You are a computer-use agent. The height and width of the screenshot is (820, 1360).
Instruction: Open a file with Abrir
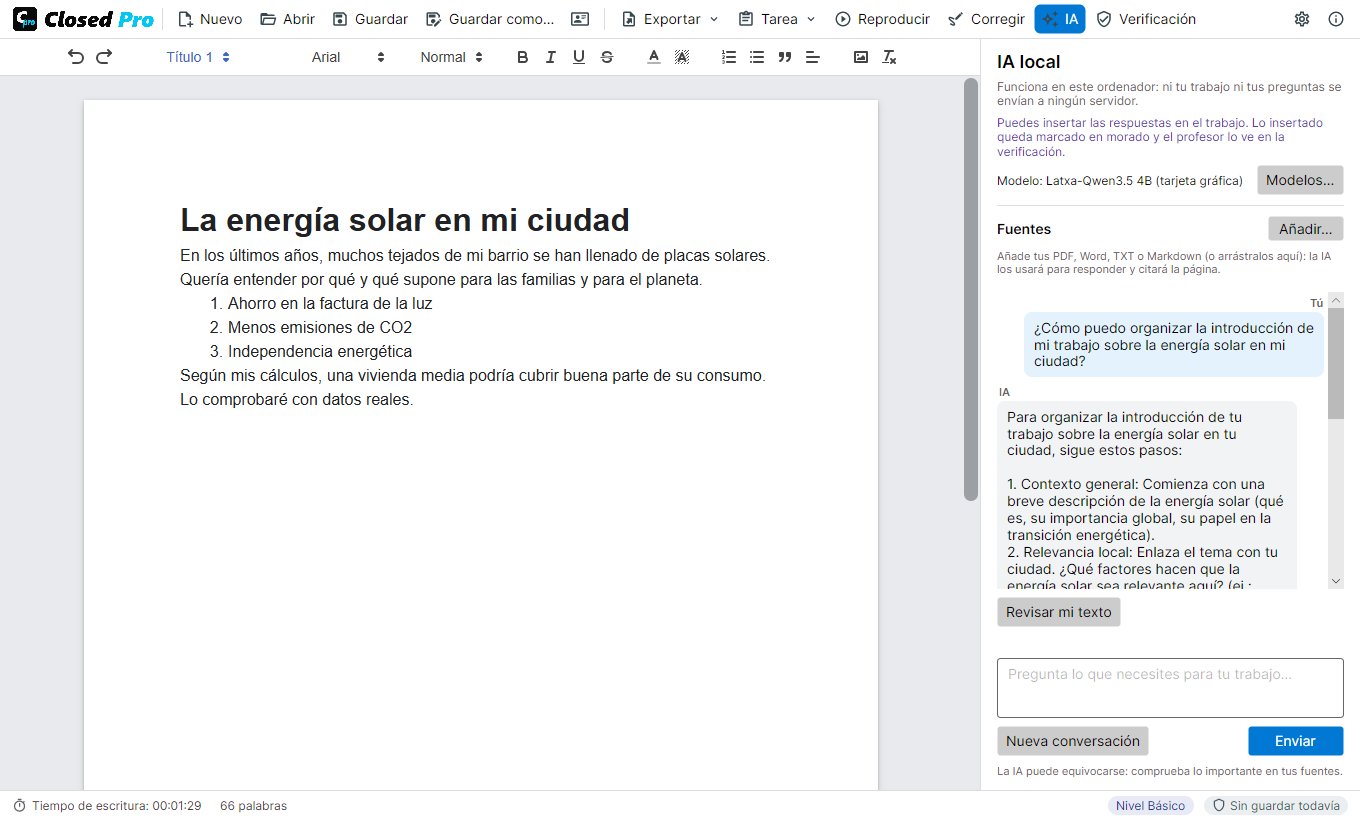click(x=287, y=19)
